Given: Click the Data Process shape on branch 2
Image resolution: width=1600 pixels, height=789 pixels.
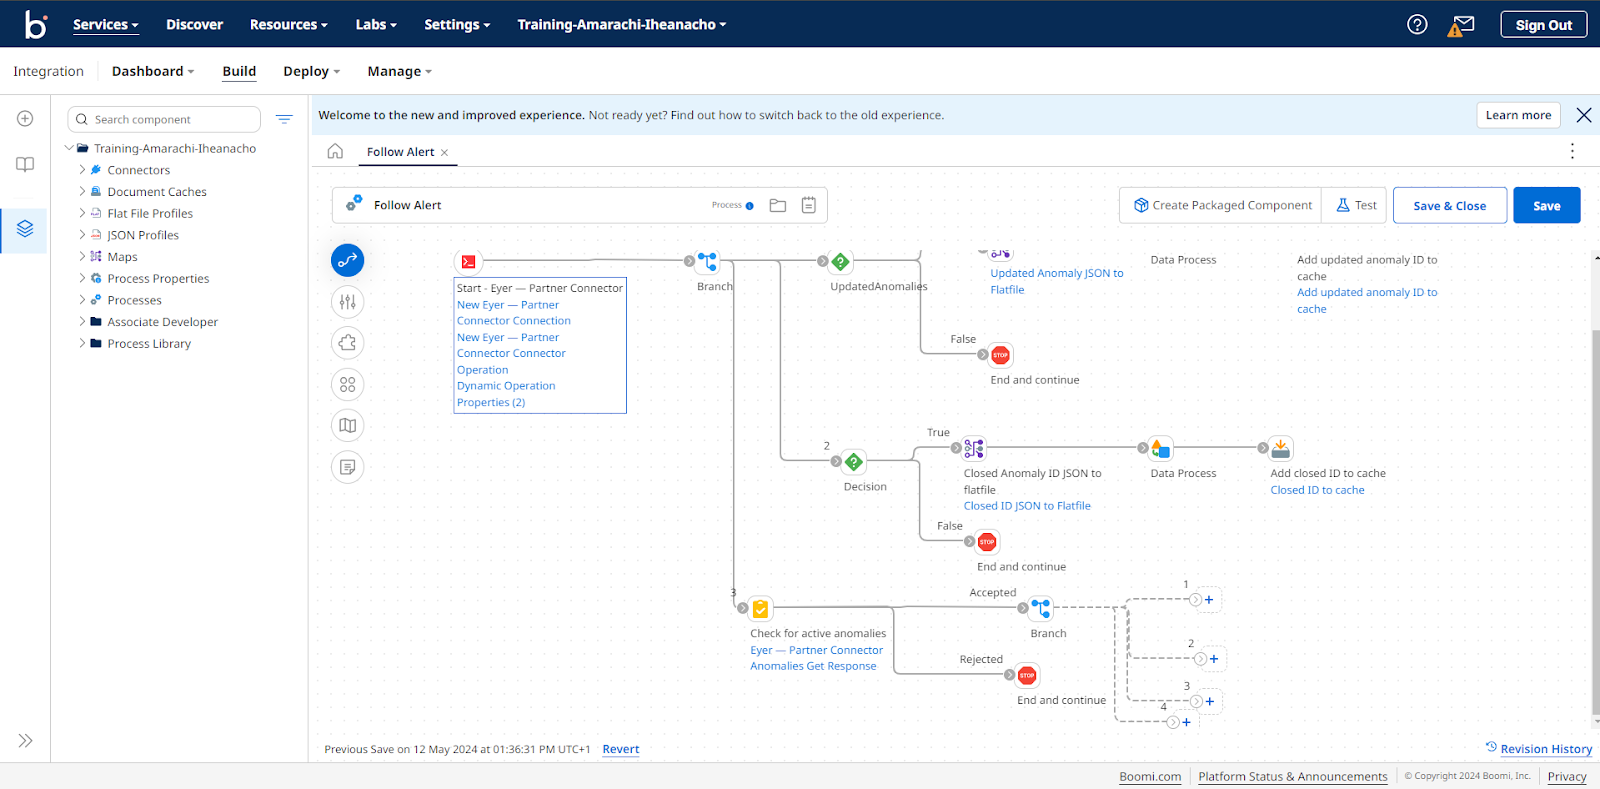Looking at the screenshot, I should click(1161, 448).
